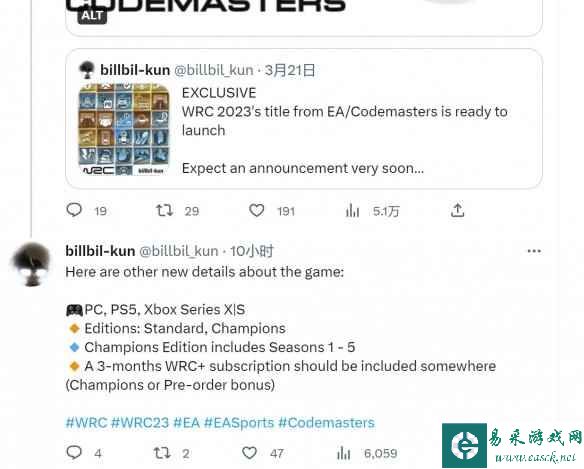
Task: Retweet the new details tweet
Action: pos(162,453)
